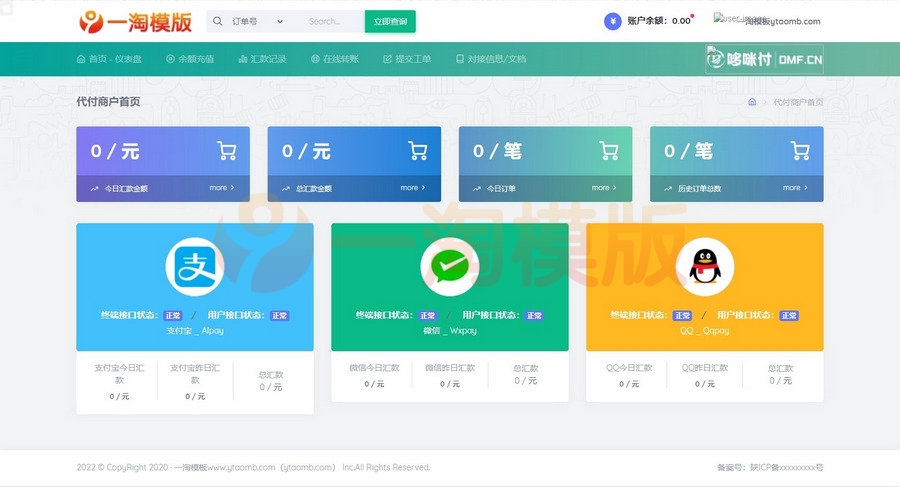Click the yen account balance icon
Screen dimensions: 900x487
pyautogui.click(x=613, y=21)
